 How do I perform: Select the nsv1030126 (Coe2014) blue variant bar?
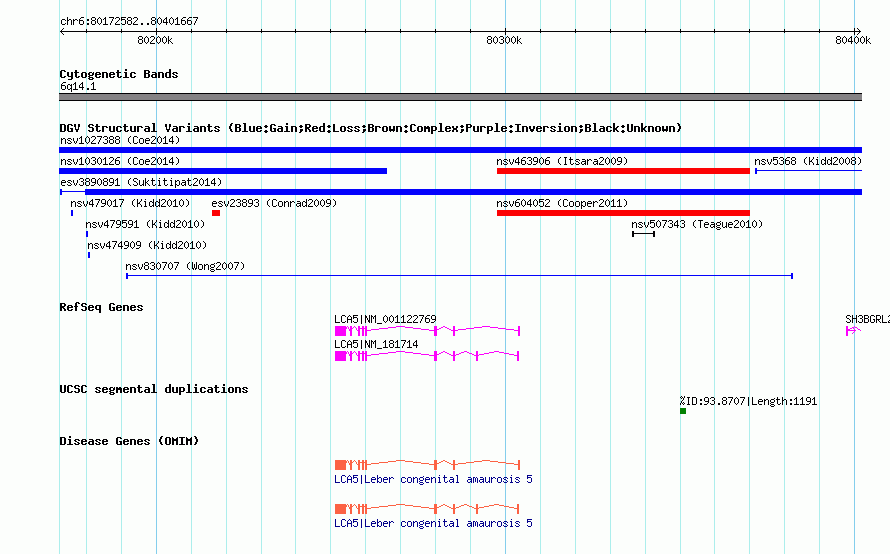[x=223, y=171]
